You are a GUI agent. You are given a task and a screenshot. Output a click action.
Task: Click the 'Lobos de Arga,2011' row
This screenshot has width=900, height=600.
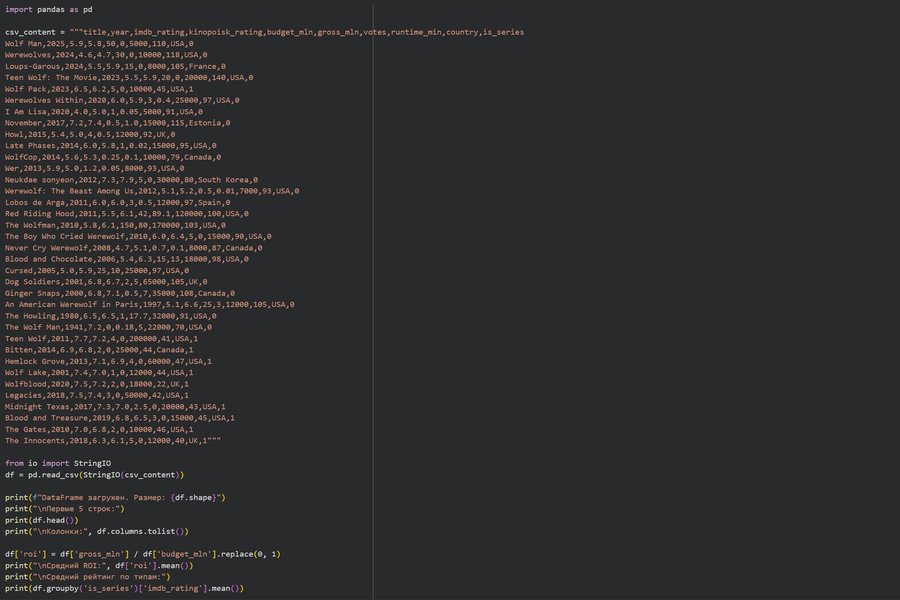click(118, 203)
